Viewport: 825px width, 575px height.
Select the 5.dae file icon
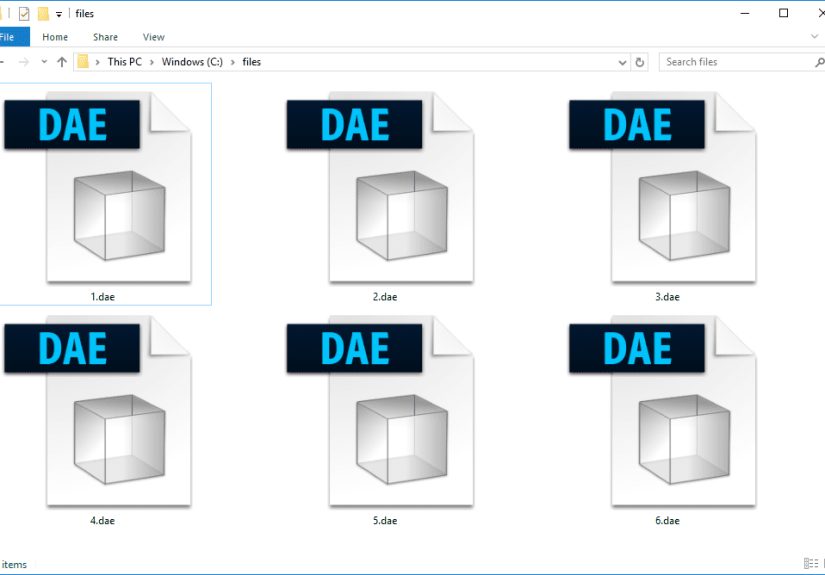(x=380, y=411)
